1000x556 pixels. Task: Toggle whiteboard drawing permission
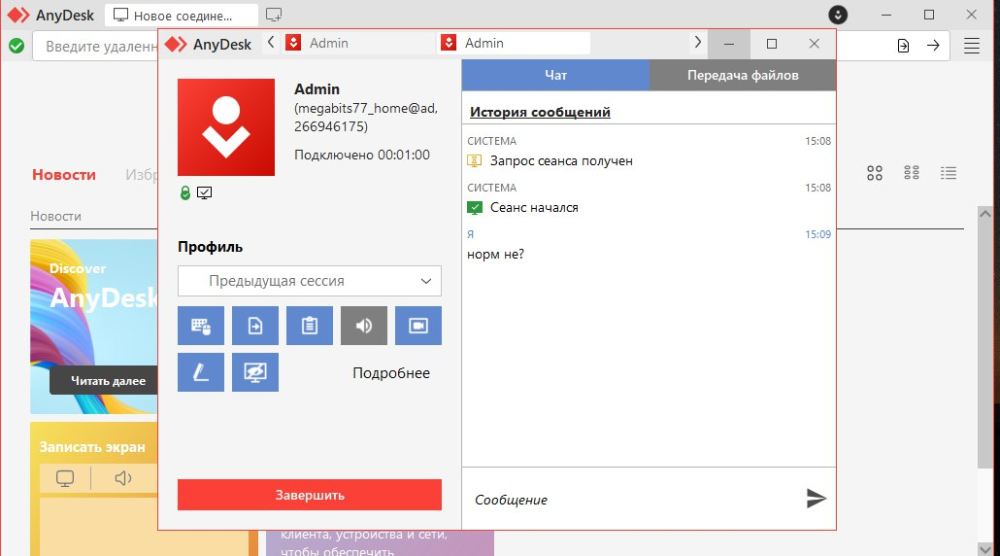pos(201,372)
